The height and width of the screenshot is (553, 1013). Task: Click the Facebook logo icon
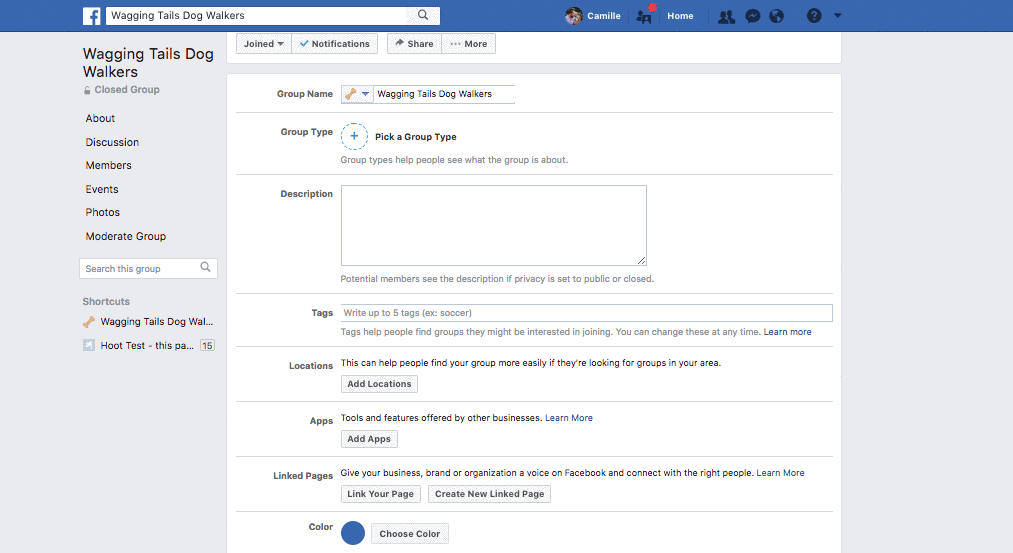pos(92,16)
